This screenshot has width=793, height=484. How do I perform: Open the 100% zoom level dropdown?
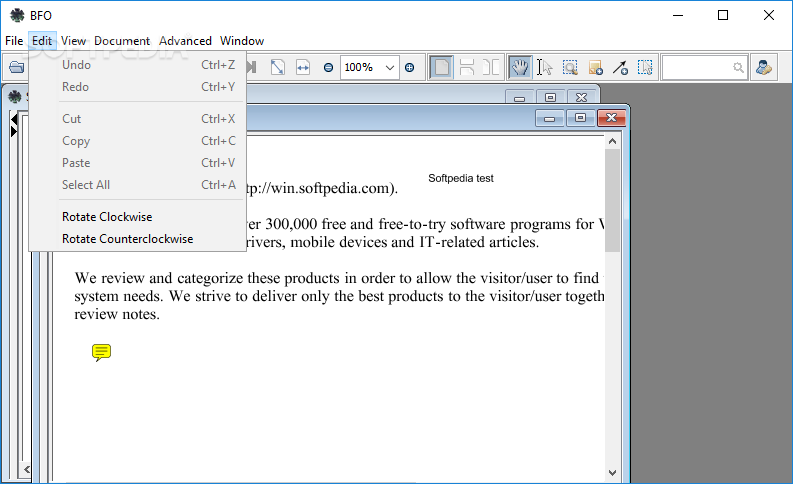pos(389,67)
